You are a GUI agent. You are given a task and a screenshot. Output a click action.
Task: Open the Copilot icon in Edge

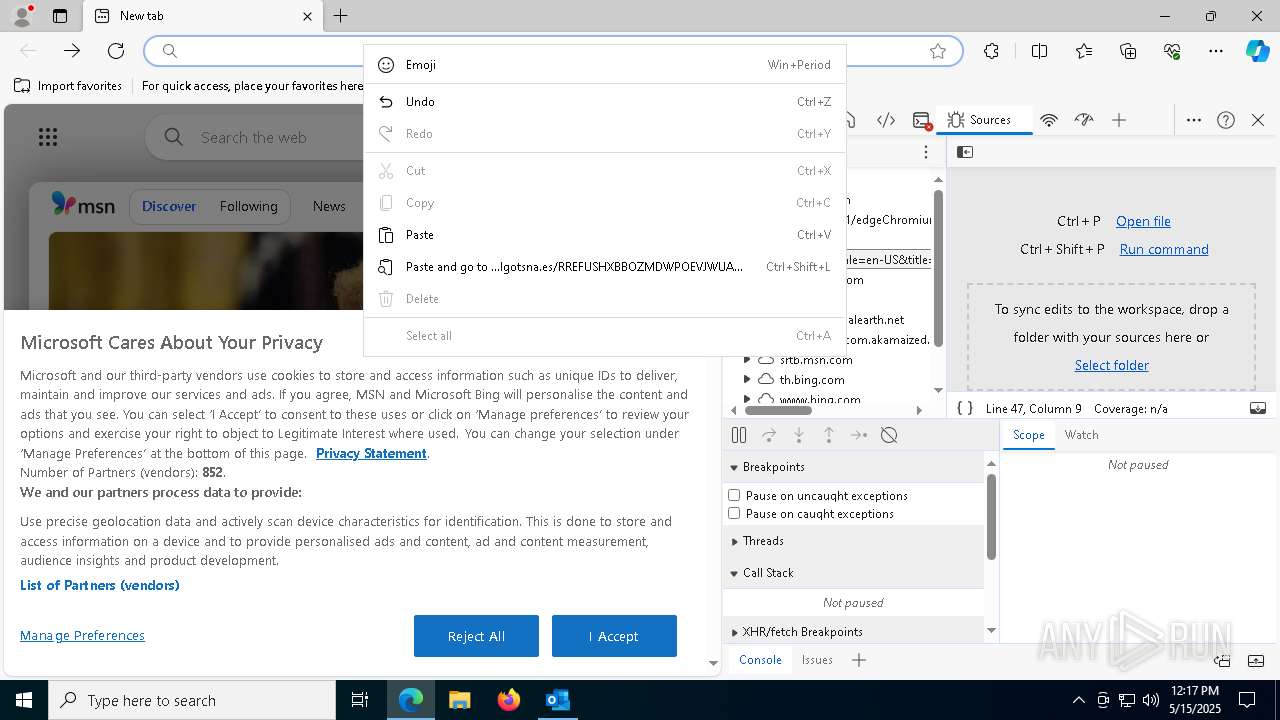coord(1257,51)
